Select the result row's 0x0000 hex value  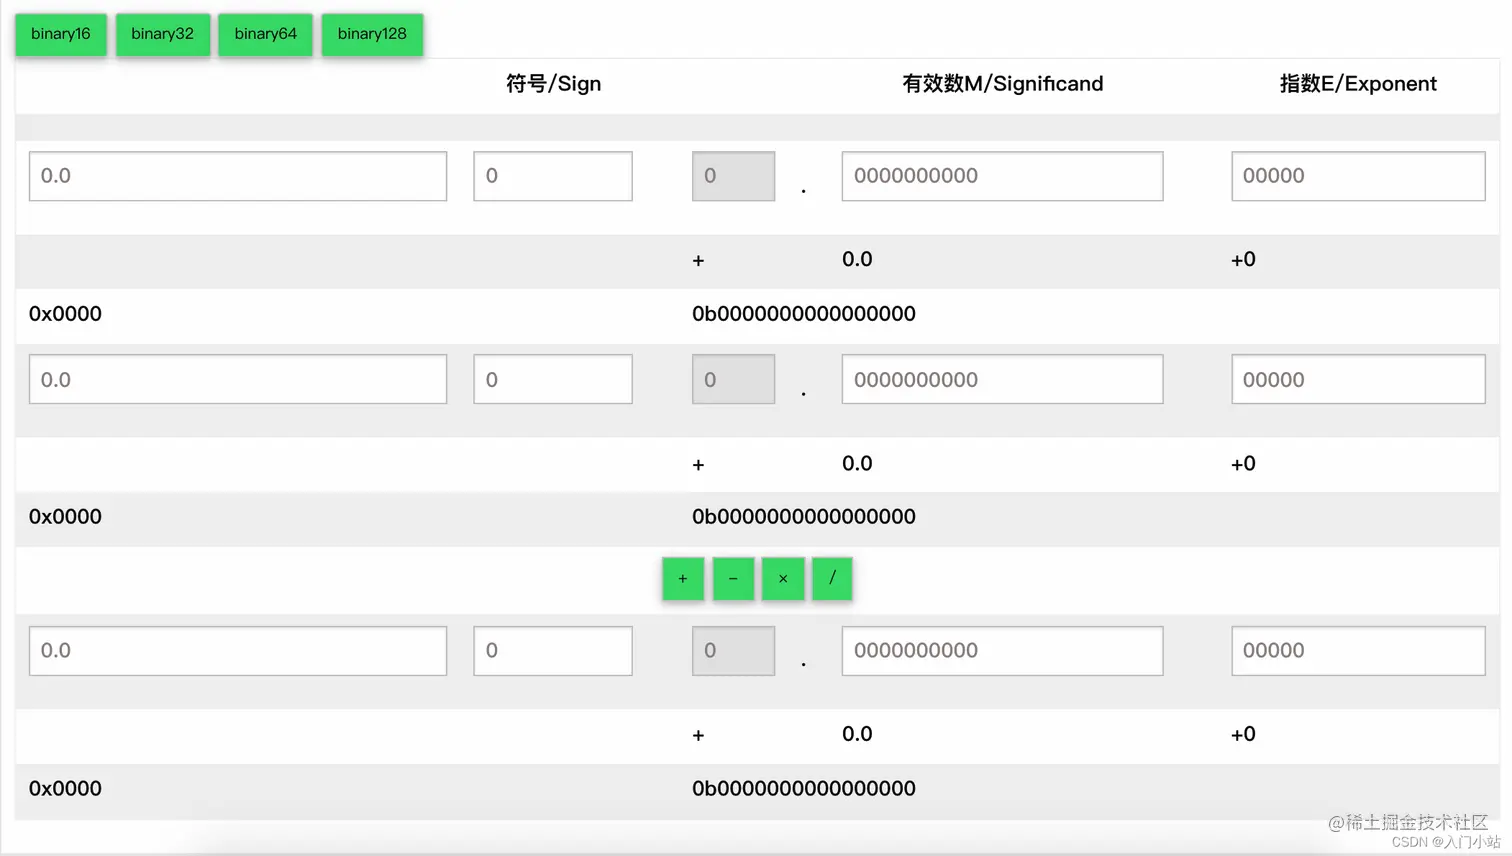pyautogui.click(x=65, y=789)
